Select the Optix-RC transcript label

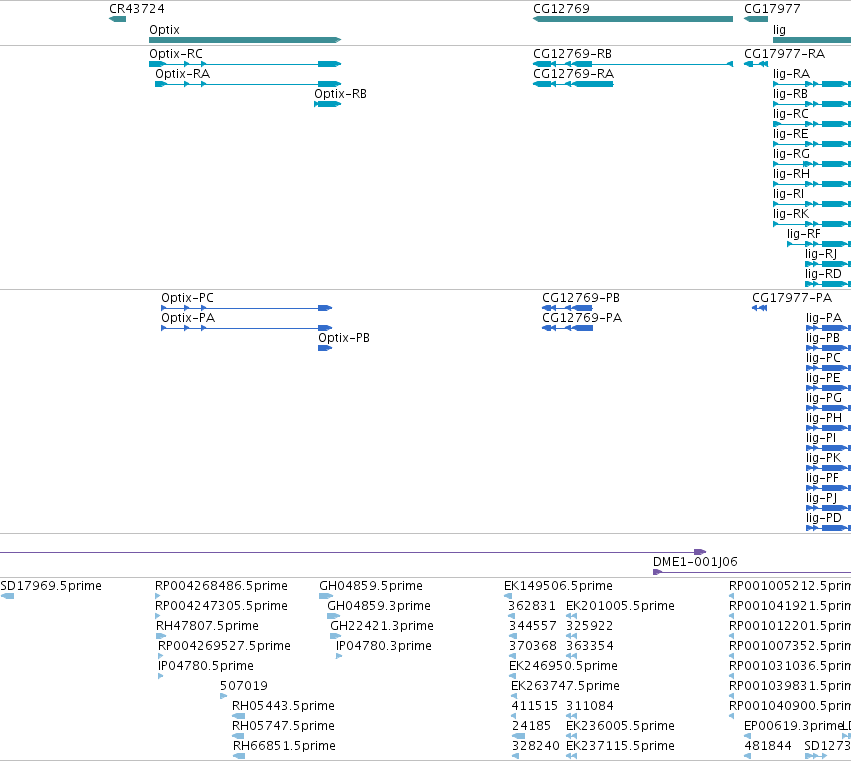pyautogui.click(x=176, y=54)
